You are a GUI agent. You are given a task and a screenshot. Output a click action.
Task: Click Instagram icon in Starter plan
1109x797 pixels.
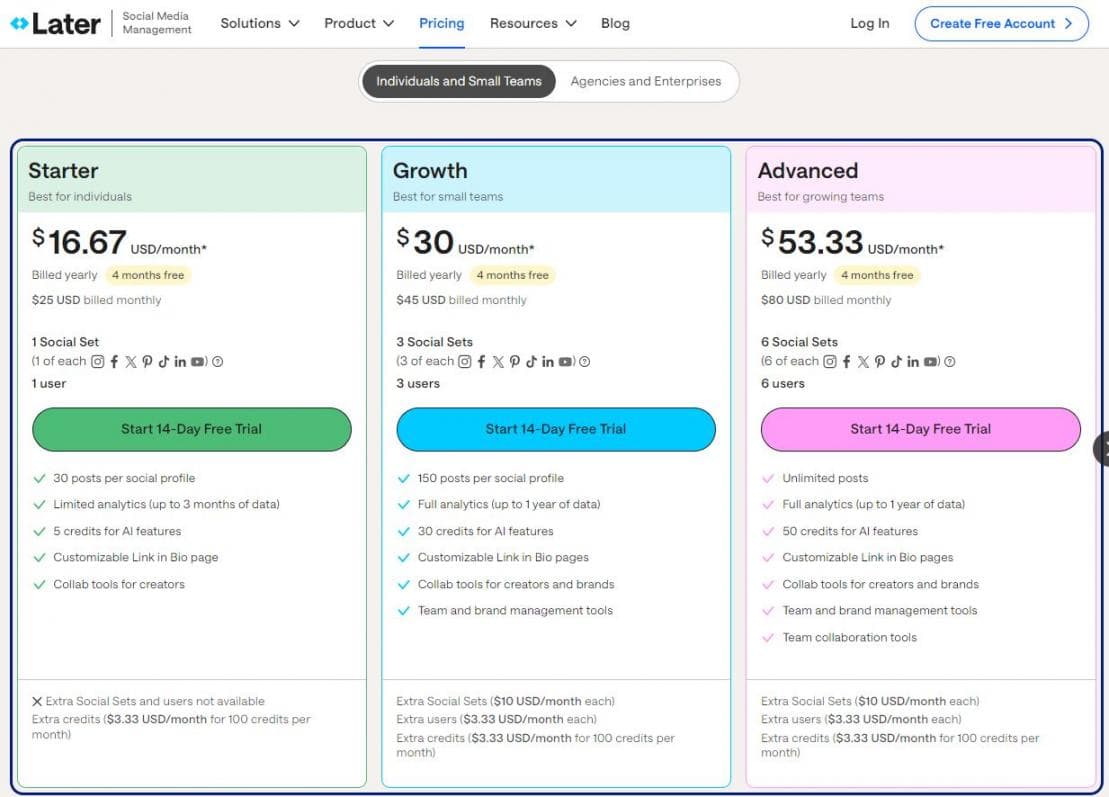pyautogui.click(x=98, y=362)
